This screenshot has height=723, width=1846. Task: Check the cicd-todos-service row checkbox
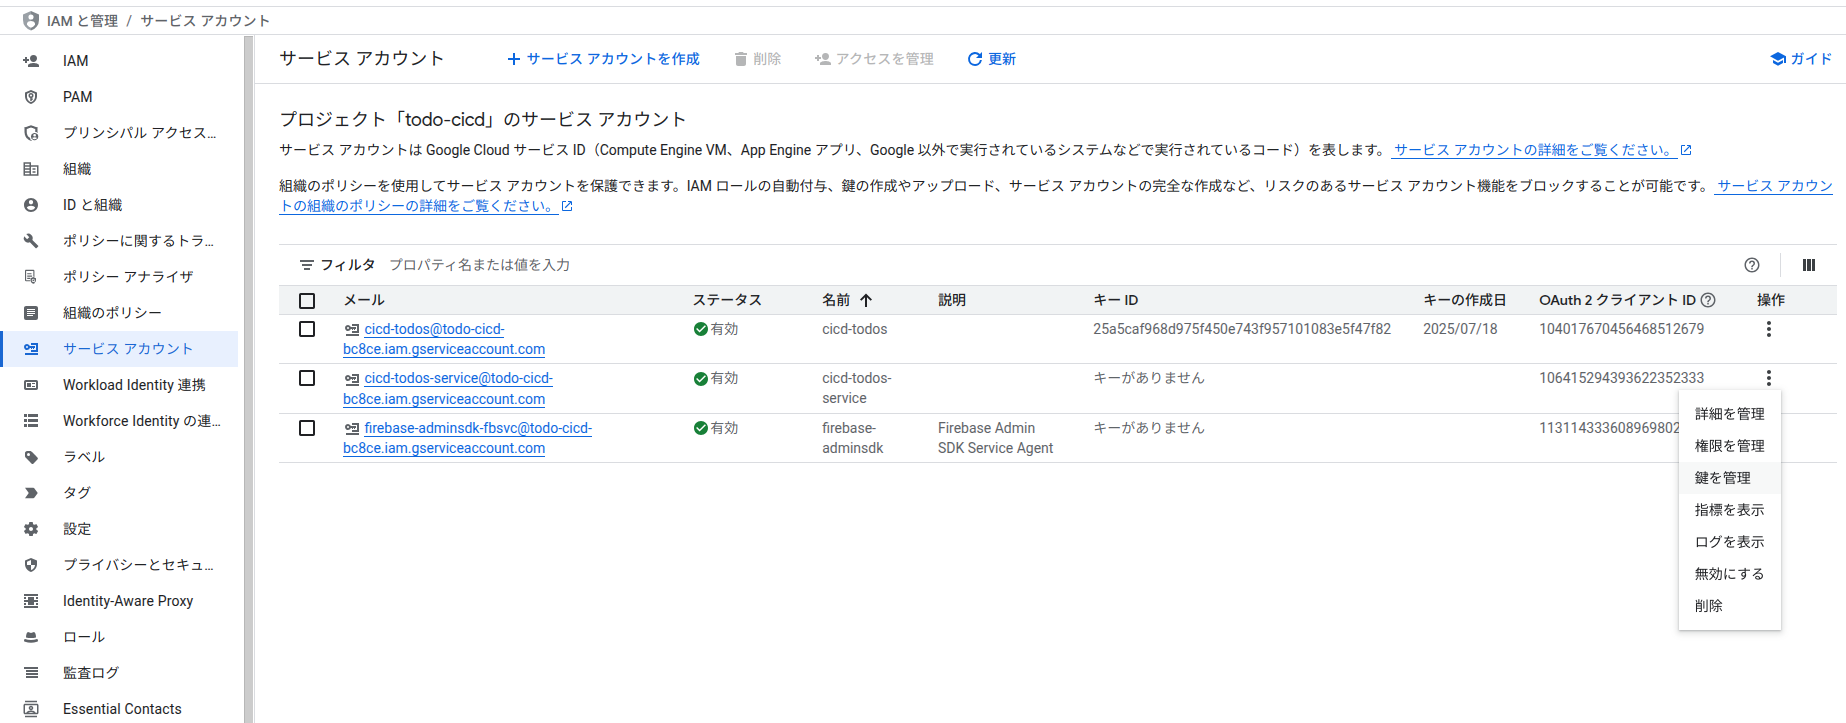(x=307, y=378)
